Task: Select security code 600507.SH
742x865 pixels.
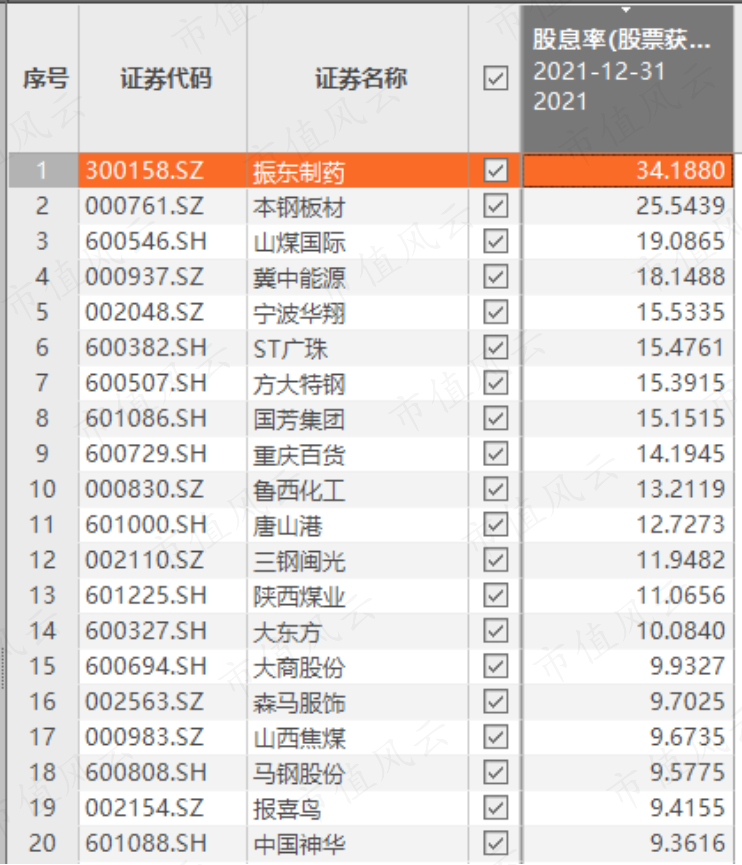Action: (x=146, y=383)
